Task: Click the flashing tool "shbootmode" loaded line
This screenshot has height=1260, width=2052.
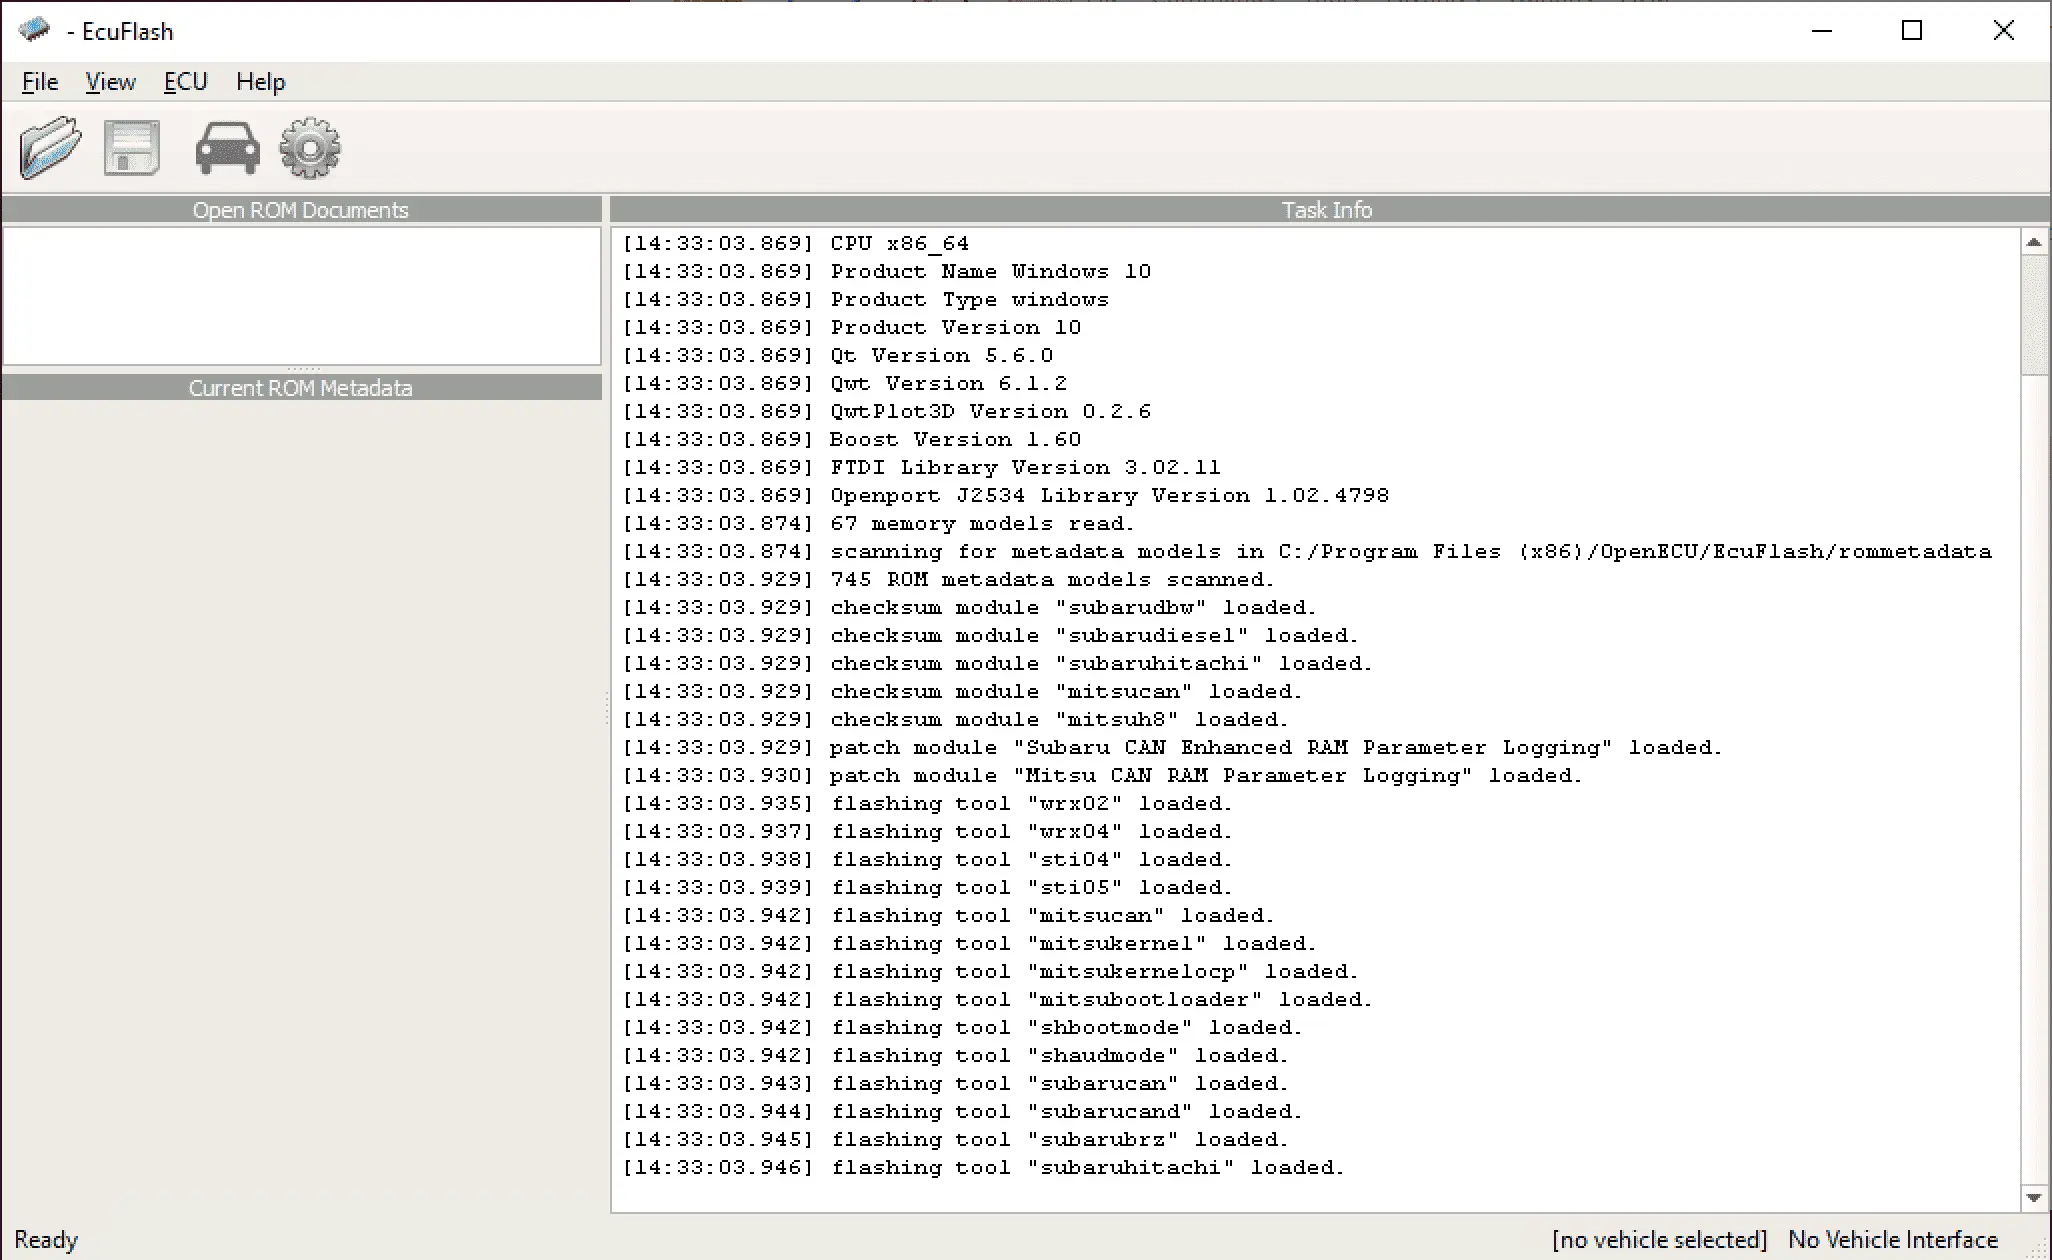Action: 963,1027
